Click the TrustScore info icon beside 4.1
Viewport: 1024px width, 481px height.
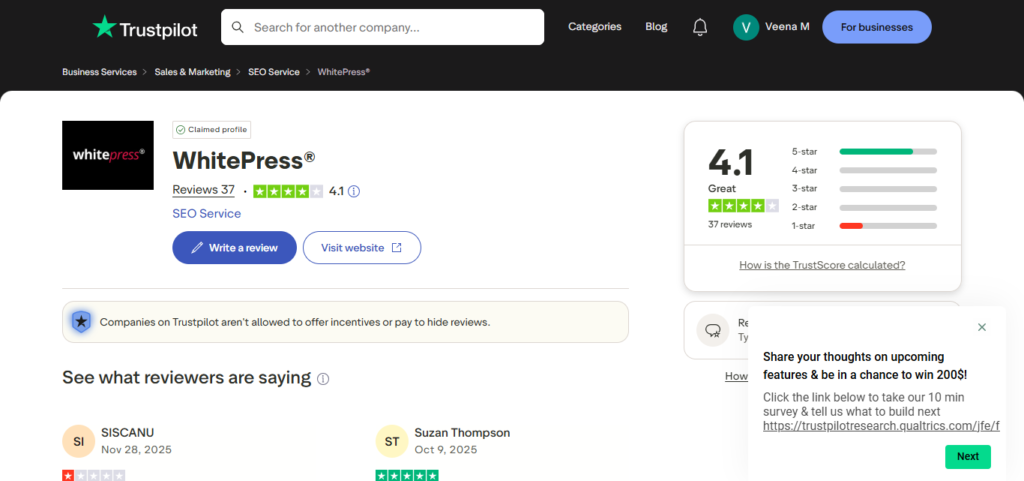(x=354, y=191)
